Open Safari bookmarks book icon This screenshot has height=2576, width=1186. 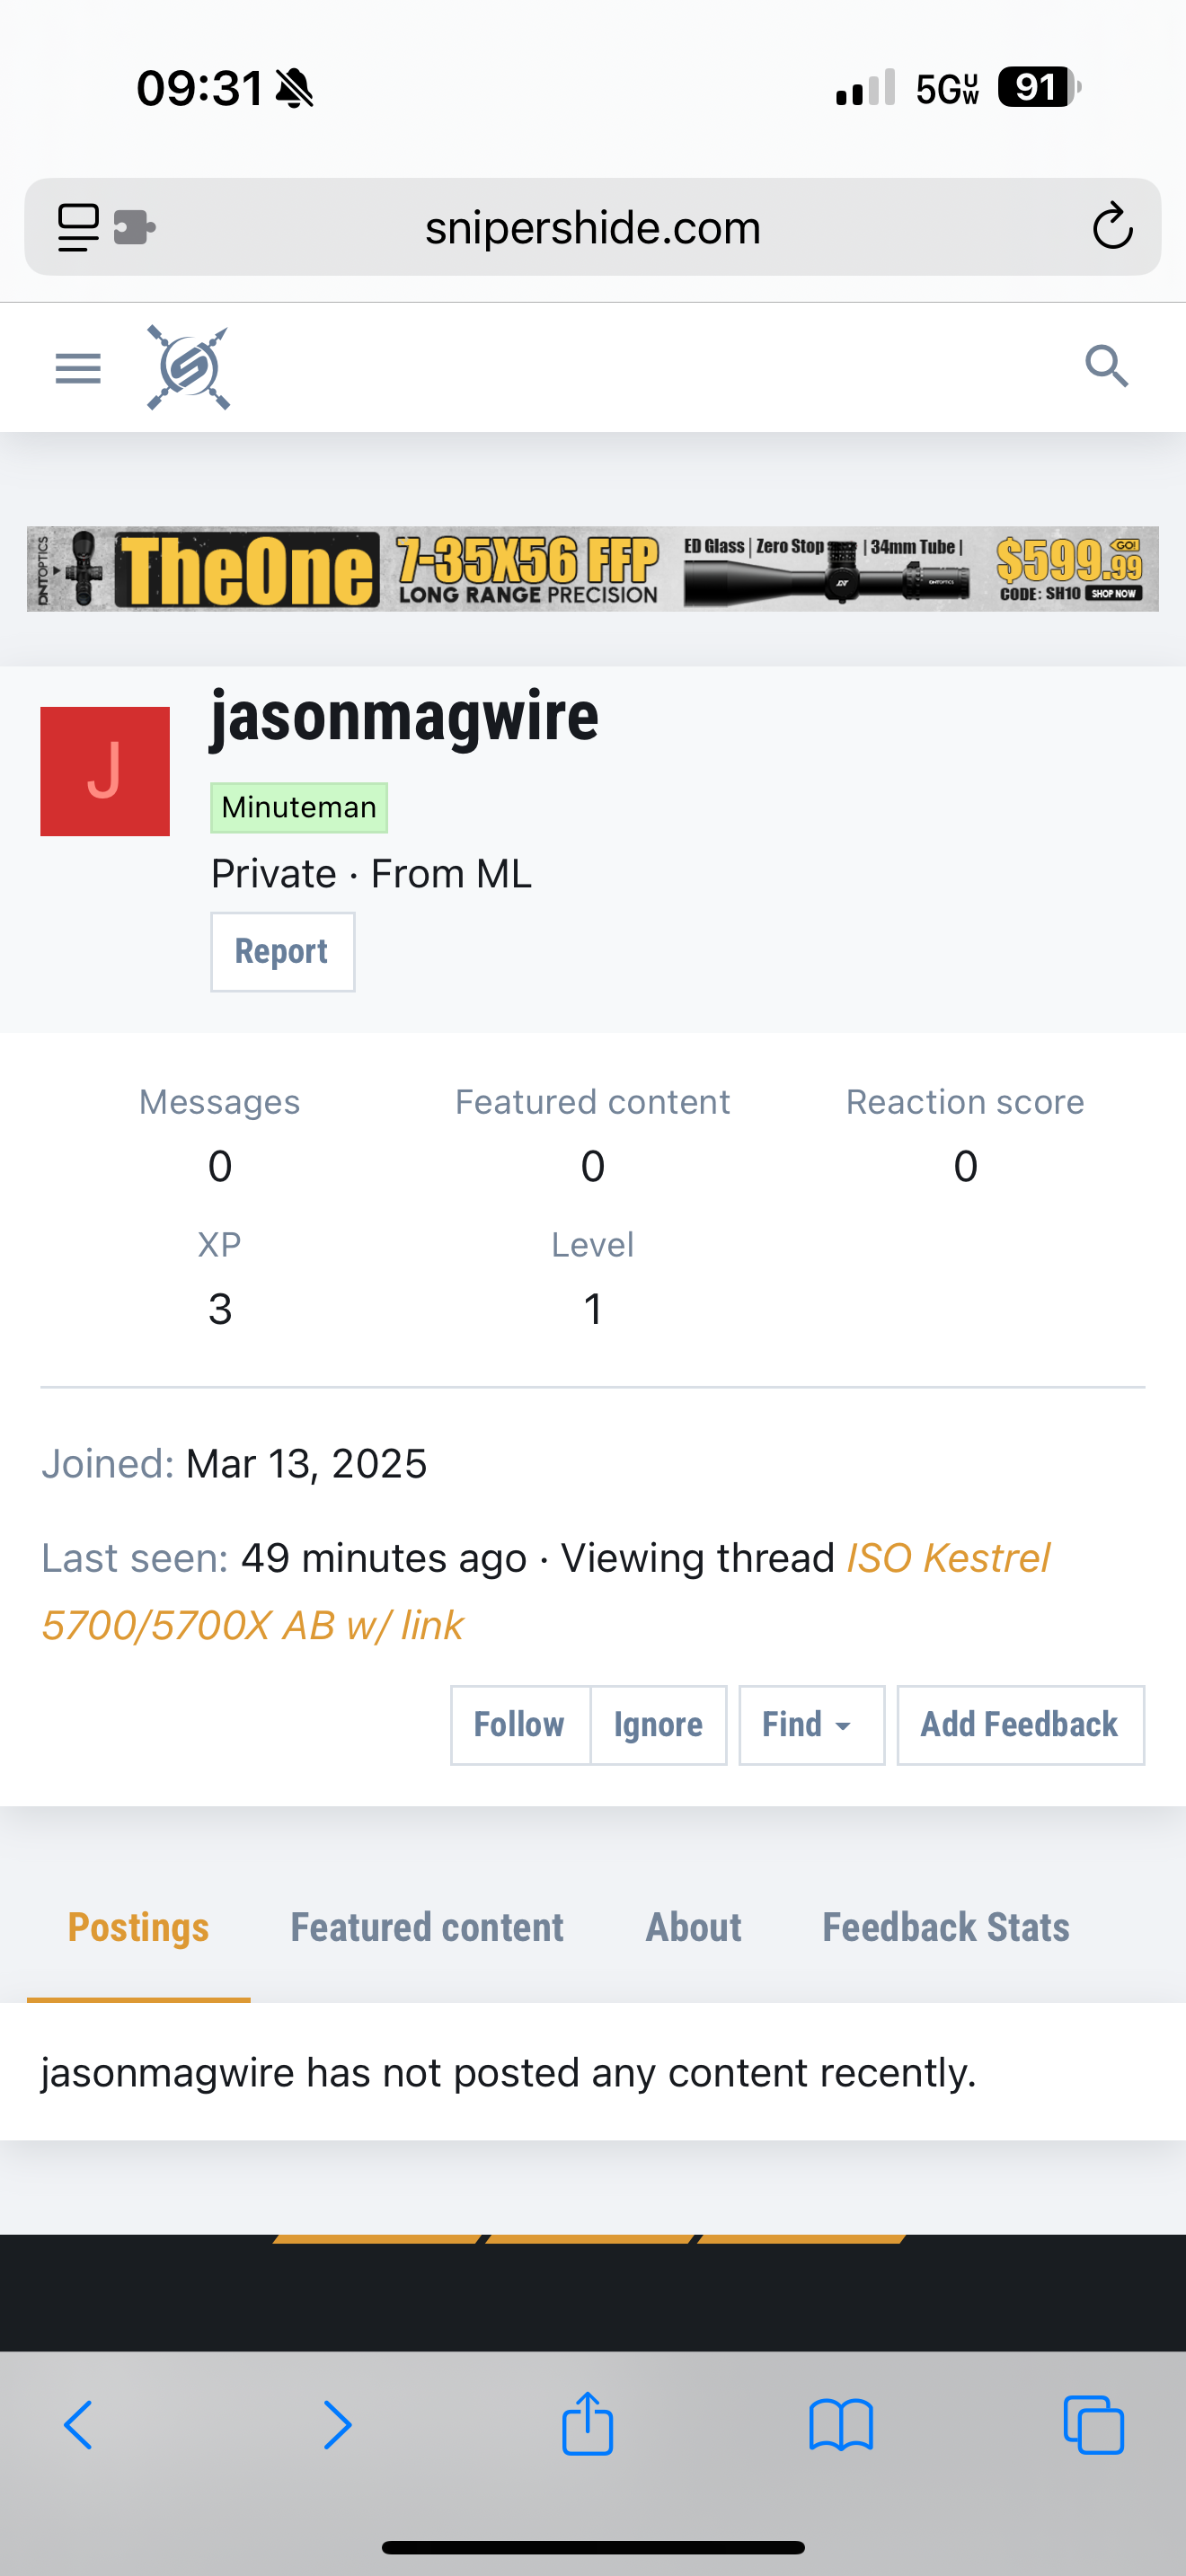[841, 2425]
